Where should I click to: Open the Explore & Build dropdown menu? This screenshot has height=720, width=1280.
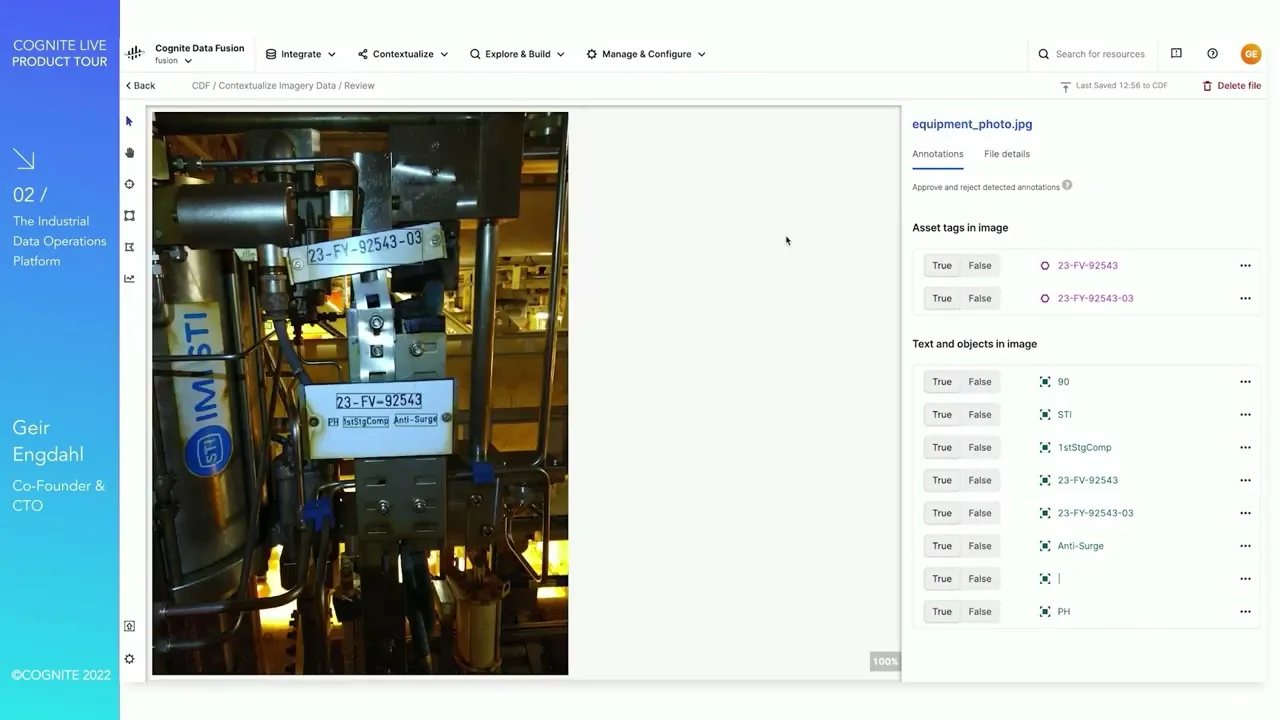(x=517, y=54)
